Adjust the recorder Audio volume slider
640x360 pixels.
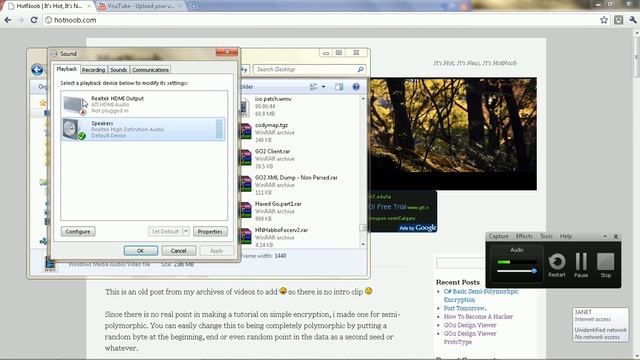coord(533,271)
